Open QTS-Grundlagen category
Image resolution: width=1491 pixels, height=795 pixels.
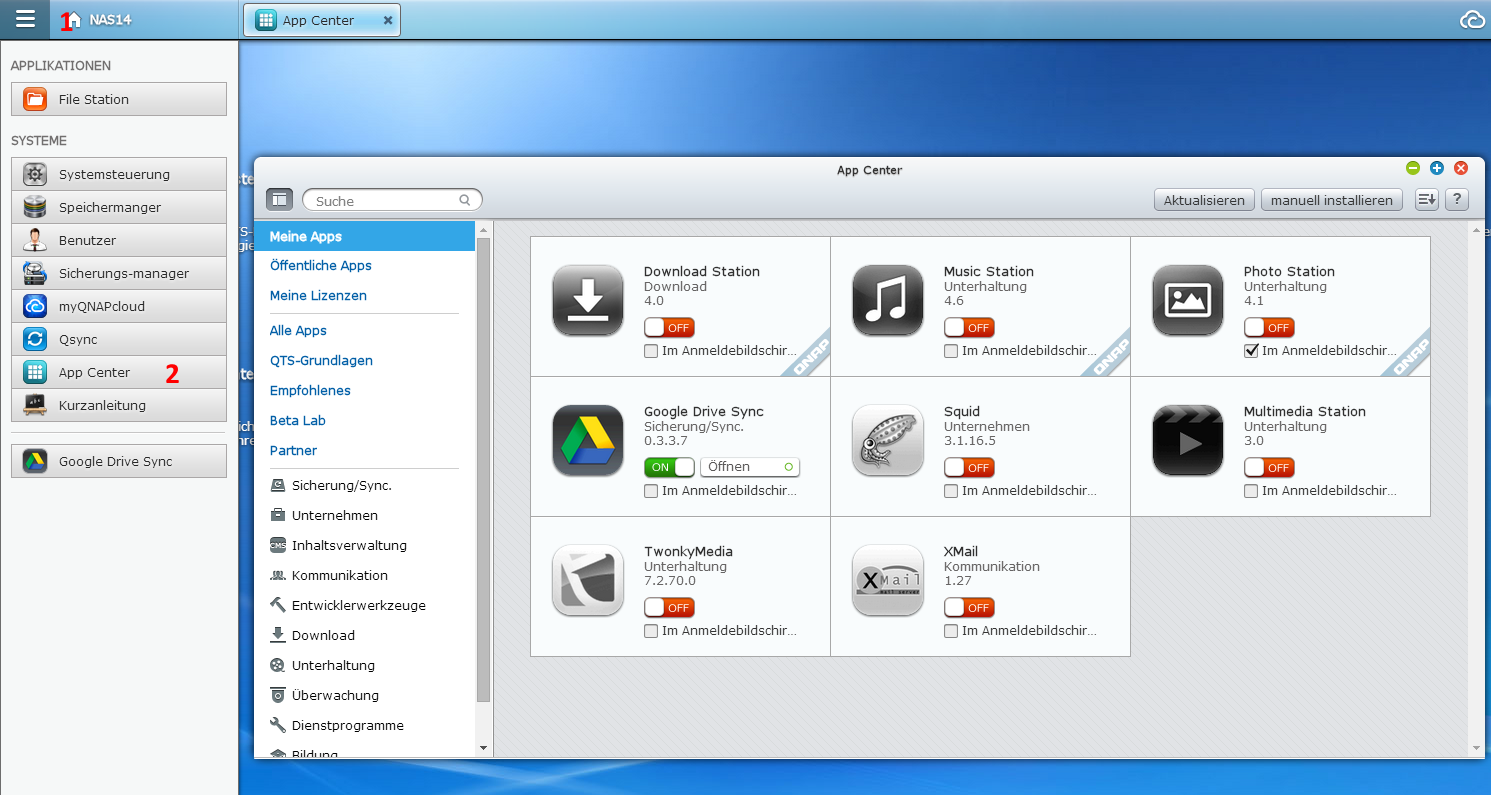(321, 361)
